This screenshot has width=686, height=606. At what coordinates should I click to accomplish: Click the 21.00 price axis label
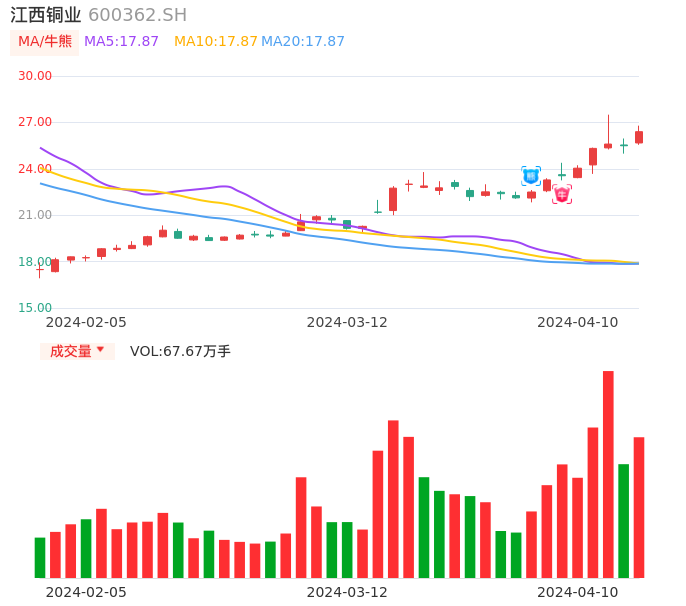coord(35,215)
